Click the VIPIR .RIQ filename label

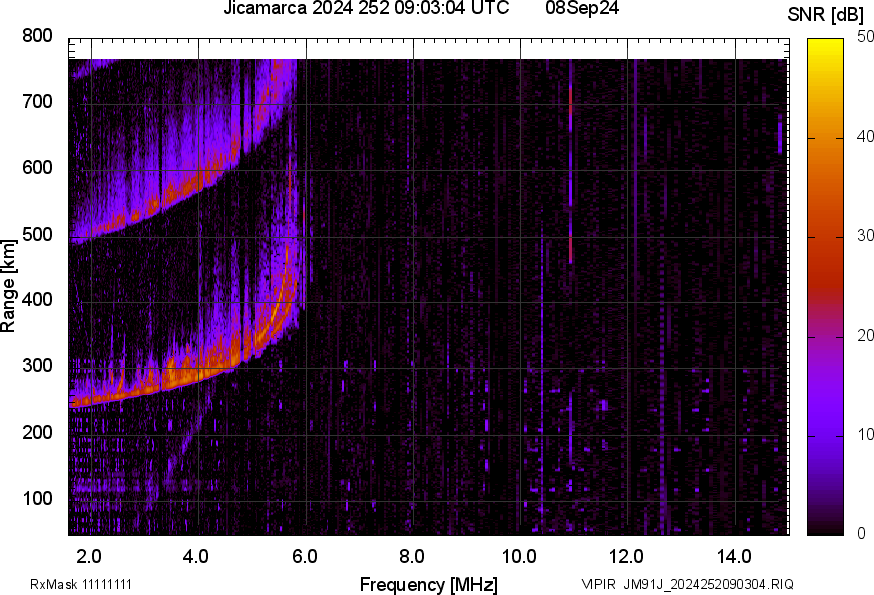687,584
